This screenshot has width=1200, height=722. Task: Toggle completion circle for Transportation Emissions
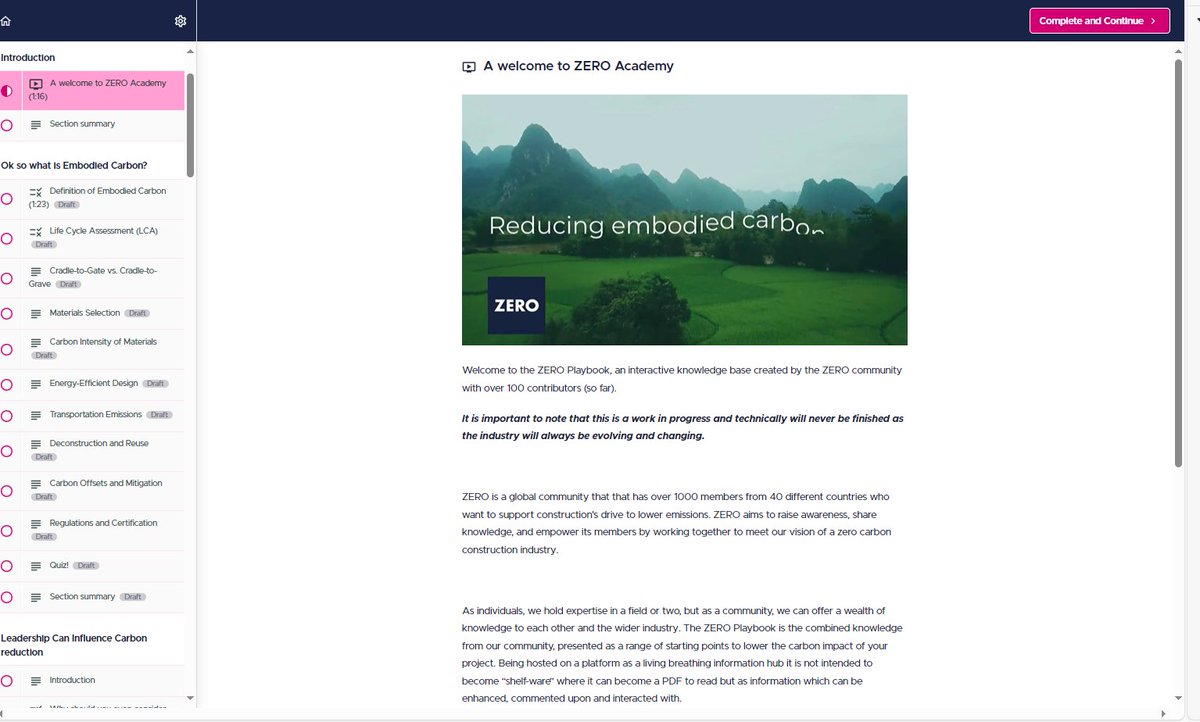click(x=7, y=415)
